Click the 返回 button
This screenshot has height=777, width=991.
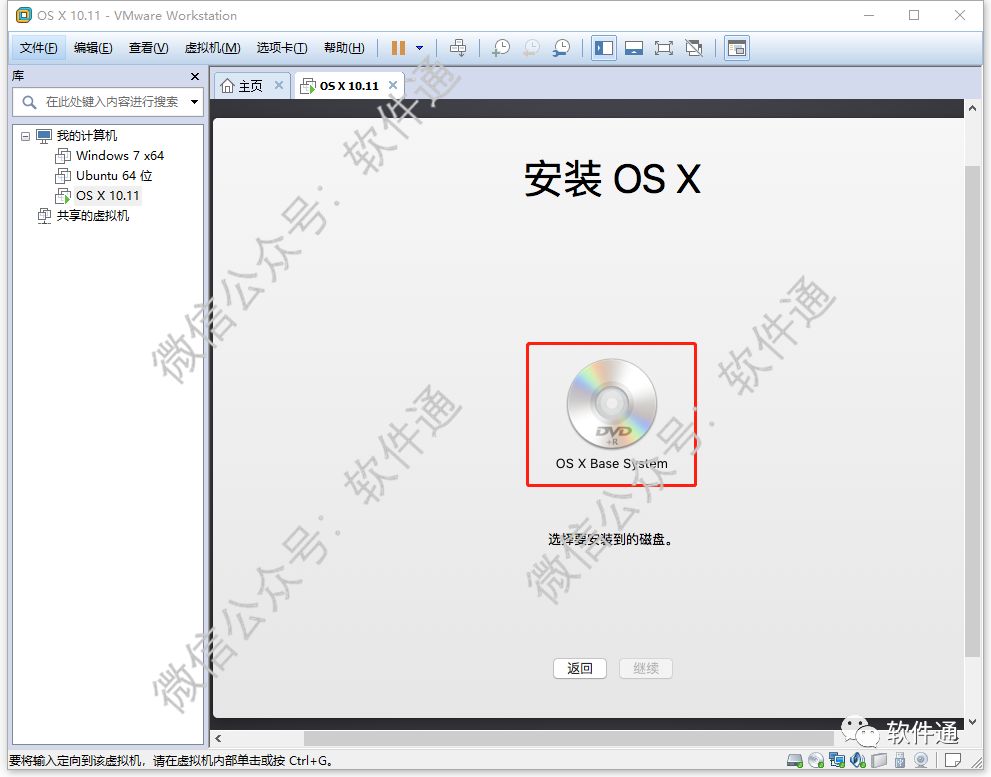[x=580, y=668]
